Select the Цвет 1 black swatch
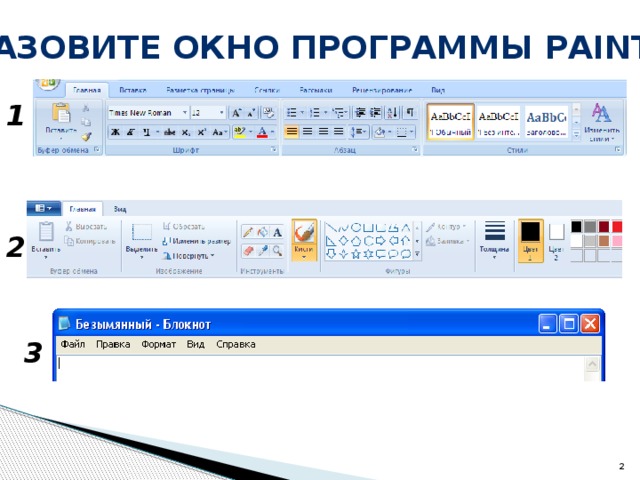Viewport: 640px width, 480px height. point(530,240)
